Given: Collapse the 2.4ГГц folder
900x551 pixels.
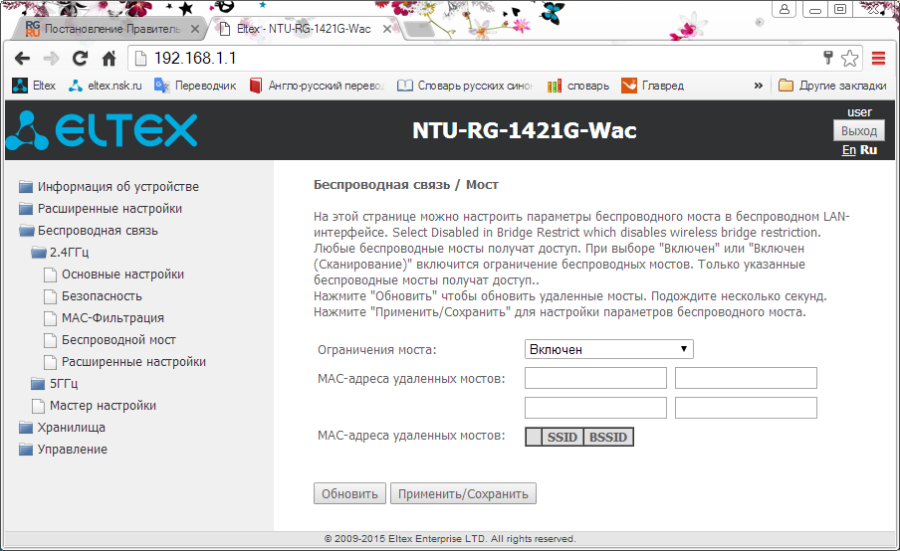Looking at the screenshot, I should [x=60, y=252].
